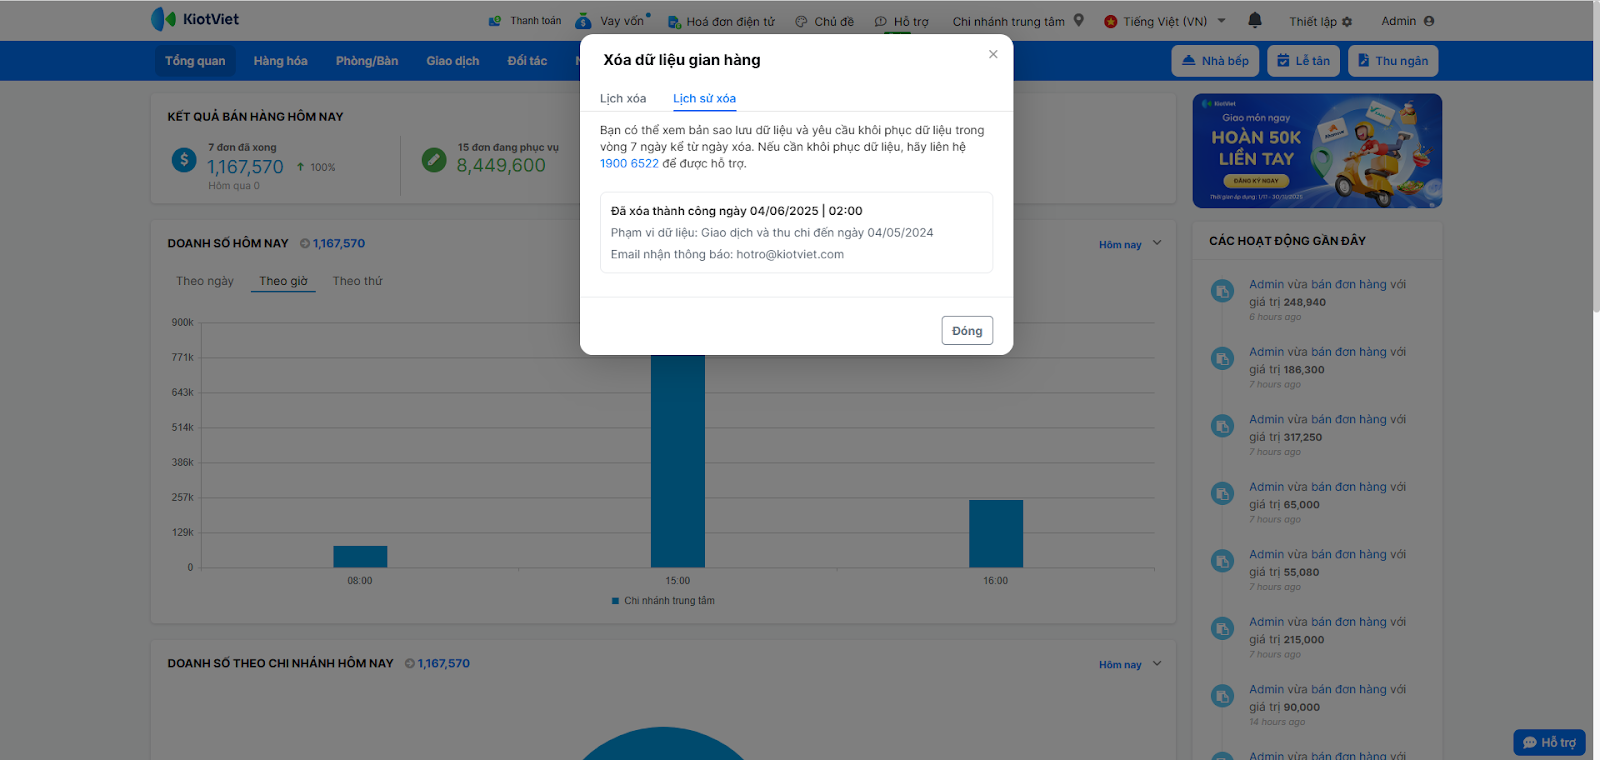
Task: Open Hoá đơn điện tử
Action: (x=721, y=21)
